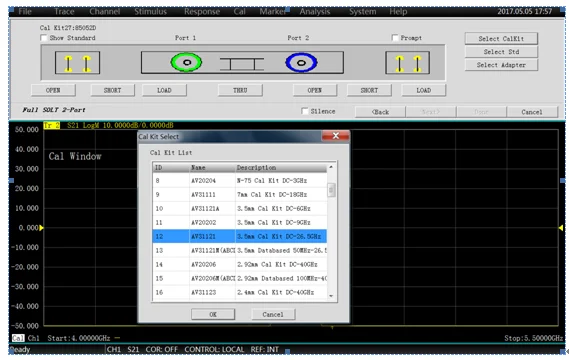This screenshot has width=569, height=360.
Task: Click the Name column header
Action: (x=212, y=168)
